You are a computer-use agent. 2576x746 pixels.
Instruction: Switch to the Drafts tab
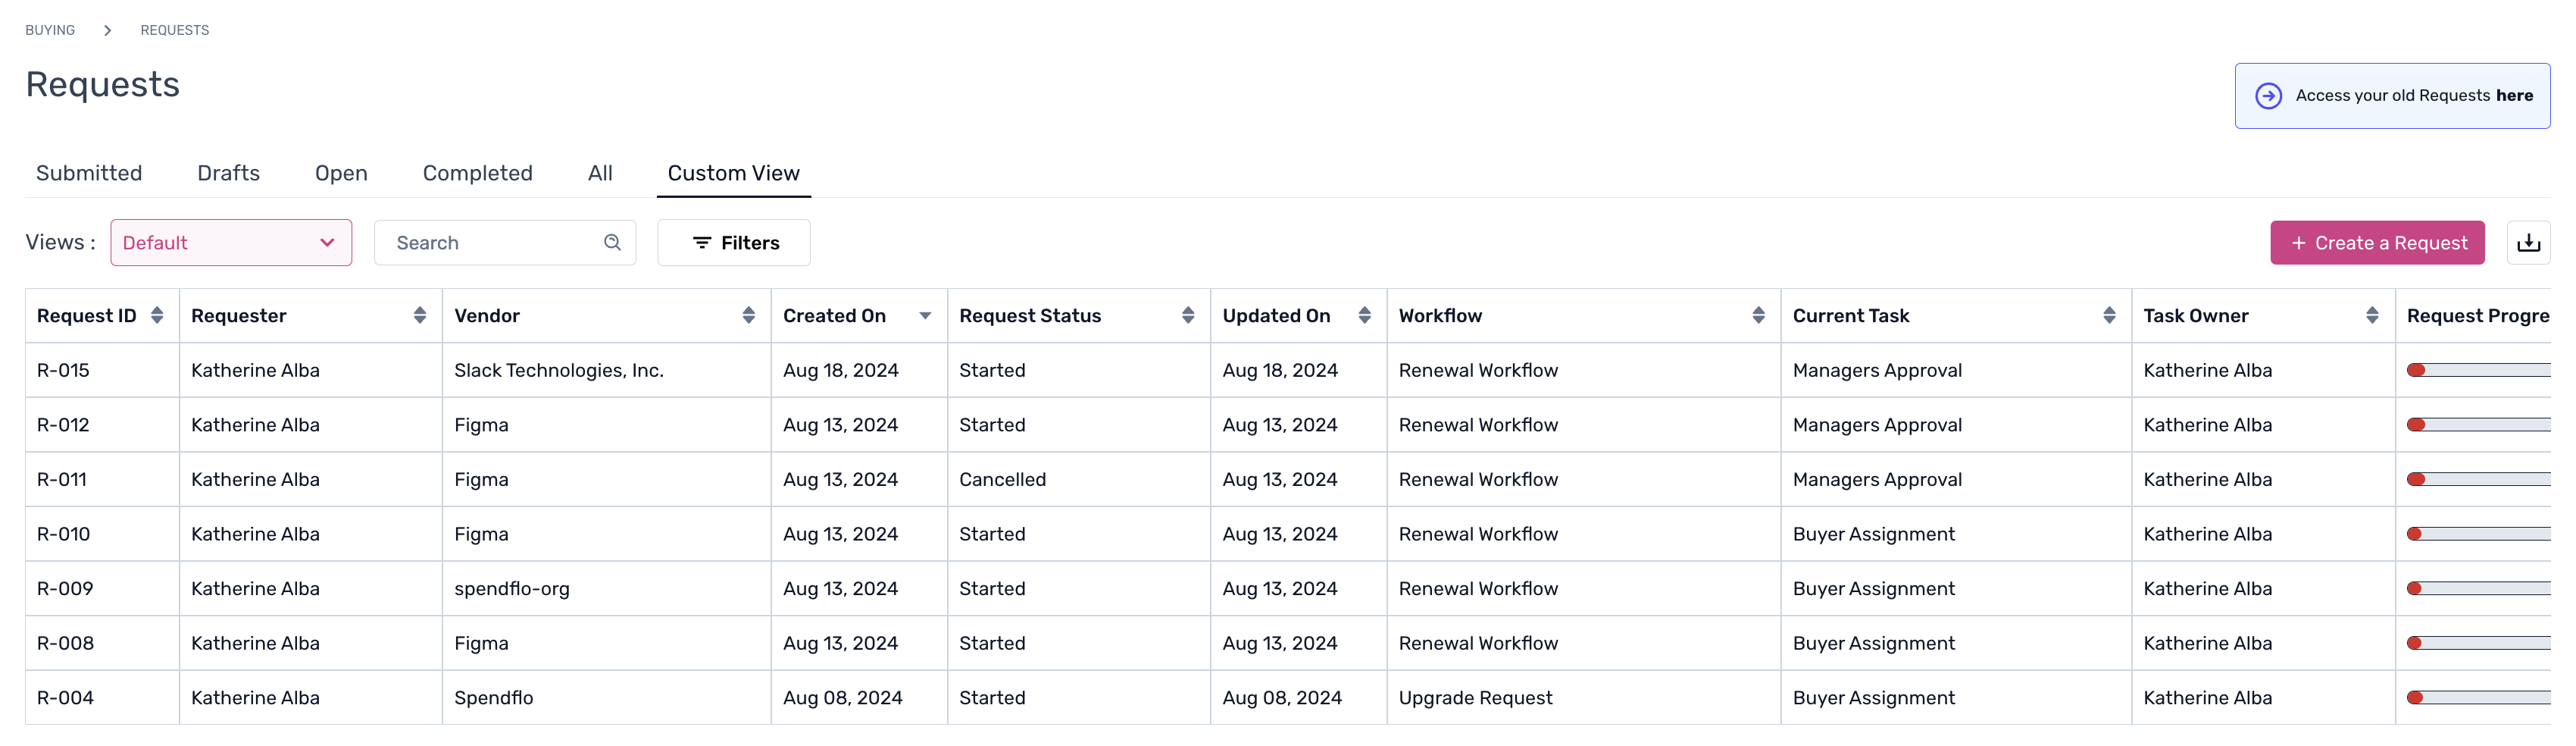[228, 173]
